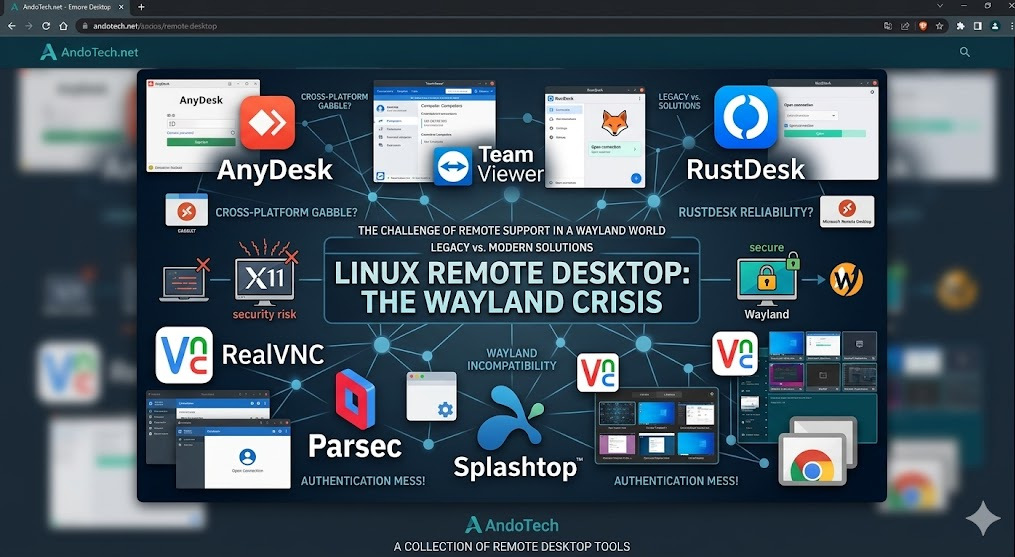Screen dimensions: 1015x557
Task: Click the RealVNC logo
Action: click(x=184, y=354)
